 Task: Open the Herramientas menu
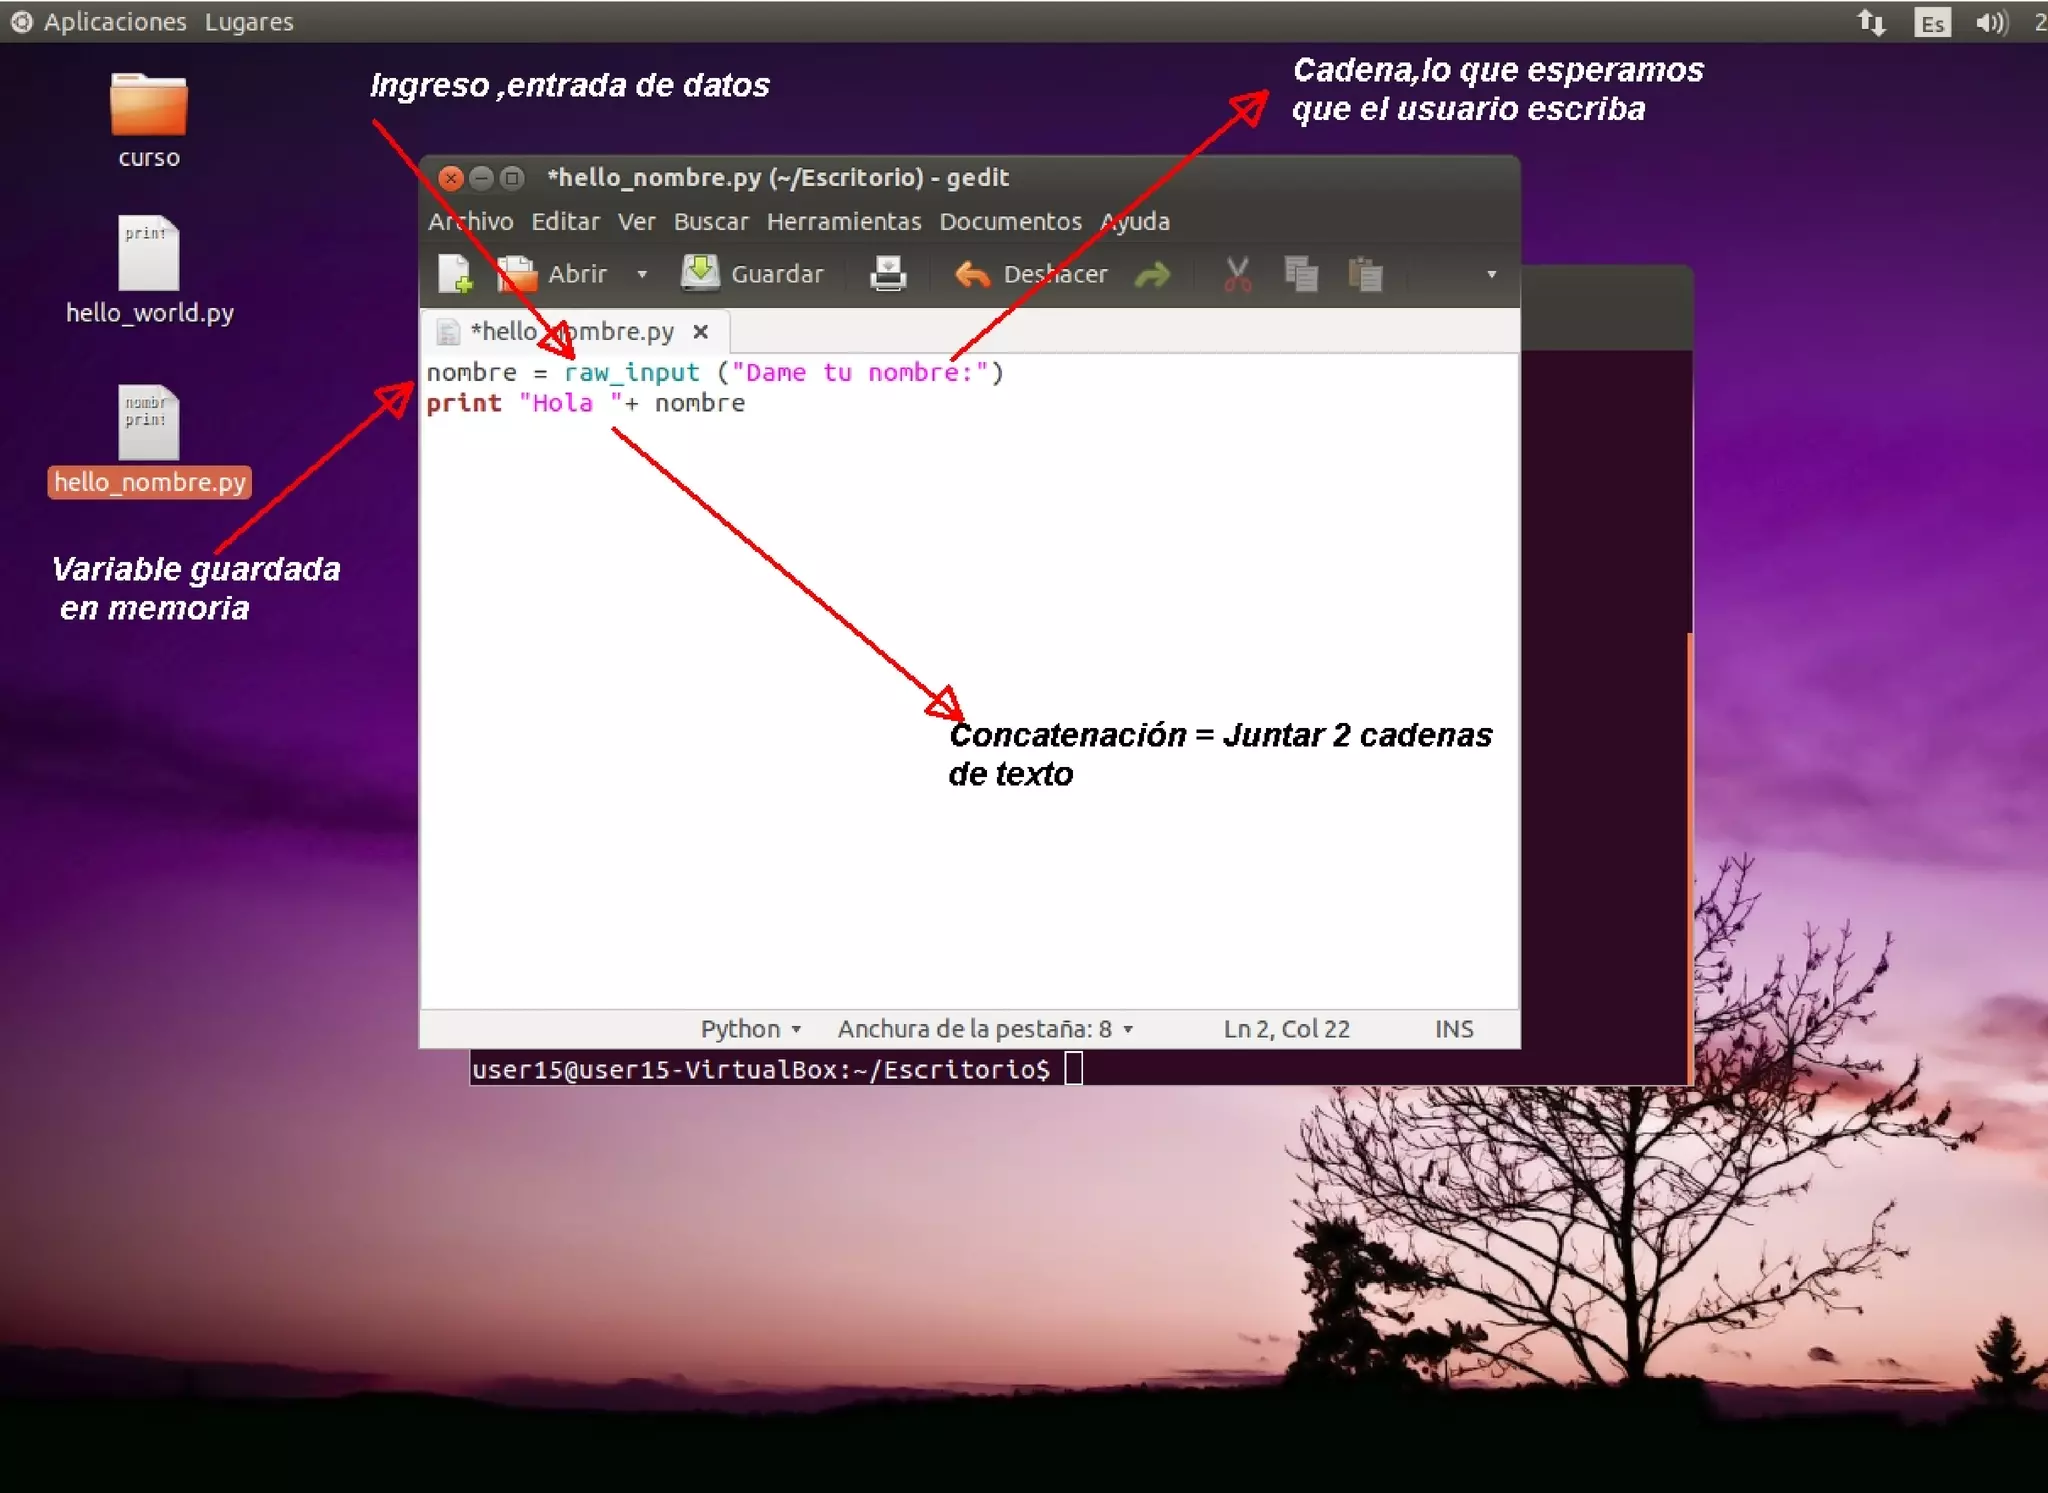tap(843, 221)
